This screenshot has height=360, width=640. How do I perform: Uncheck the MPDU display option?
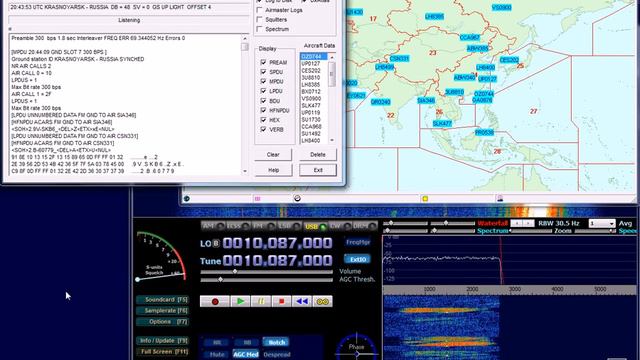pos(263,81)
